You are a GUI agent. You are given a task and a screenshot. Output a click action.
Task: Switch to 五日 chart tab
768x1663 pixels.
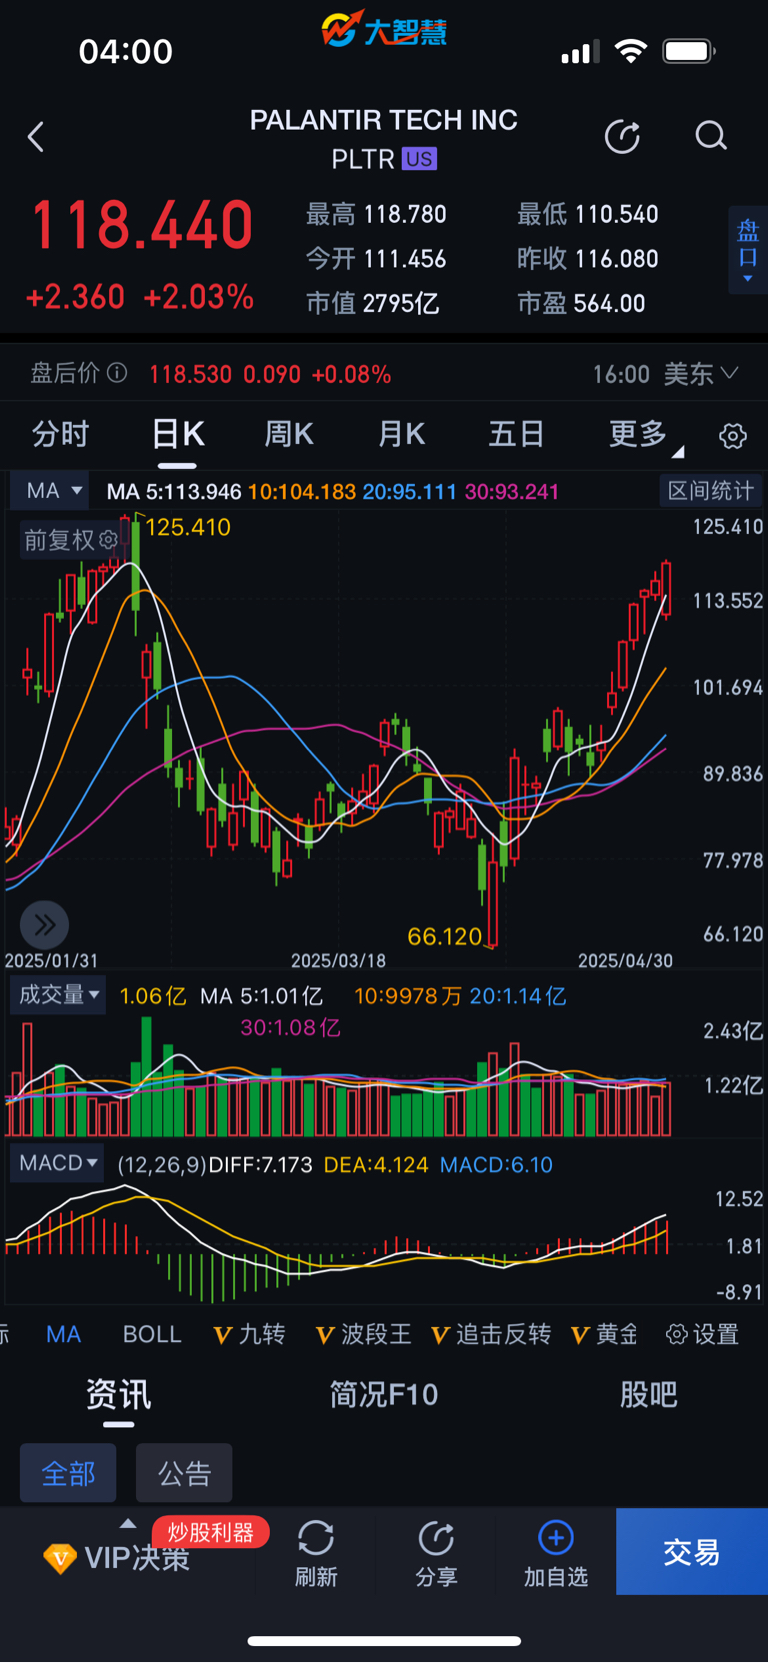(x=516, y=434)
